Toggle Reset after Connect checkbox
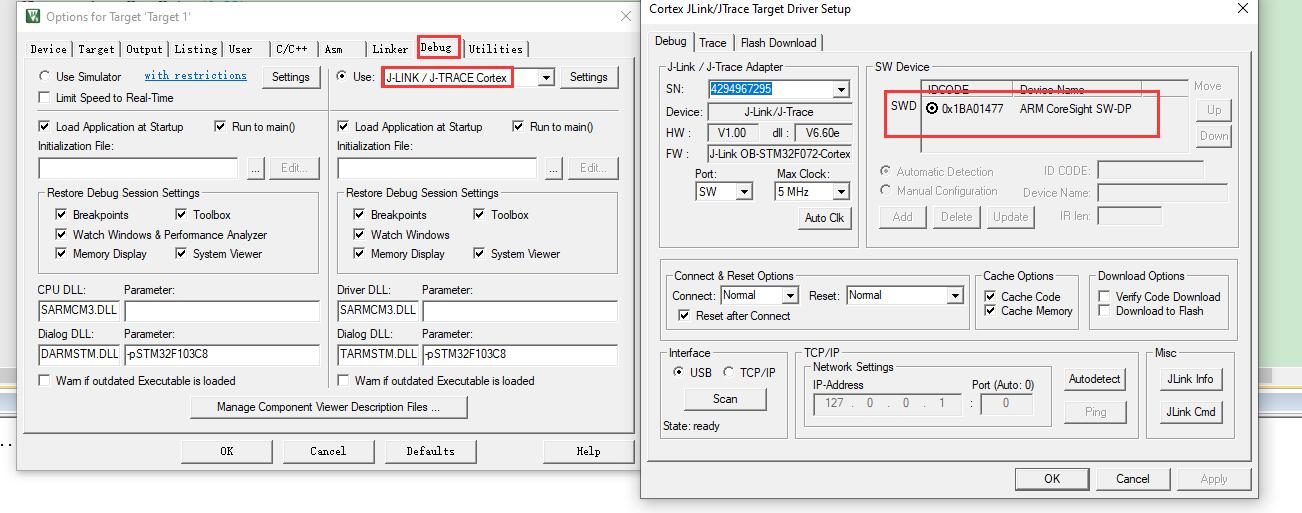 (x=684, y=316)
